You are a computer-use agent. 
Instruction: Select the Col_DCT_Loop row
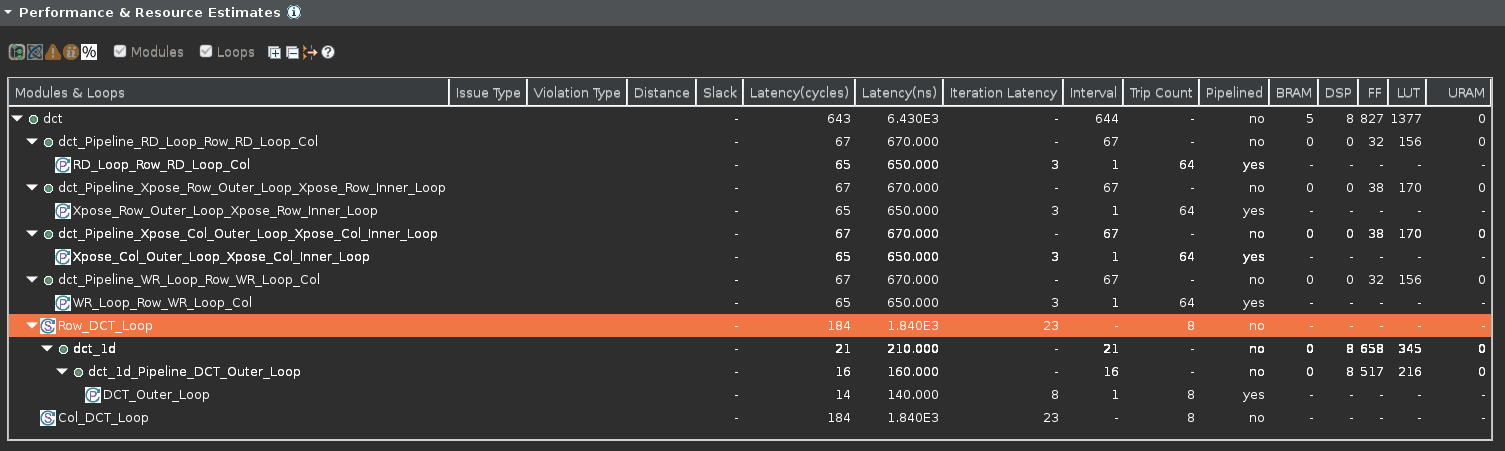(x=103, y=418)
